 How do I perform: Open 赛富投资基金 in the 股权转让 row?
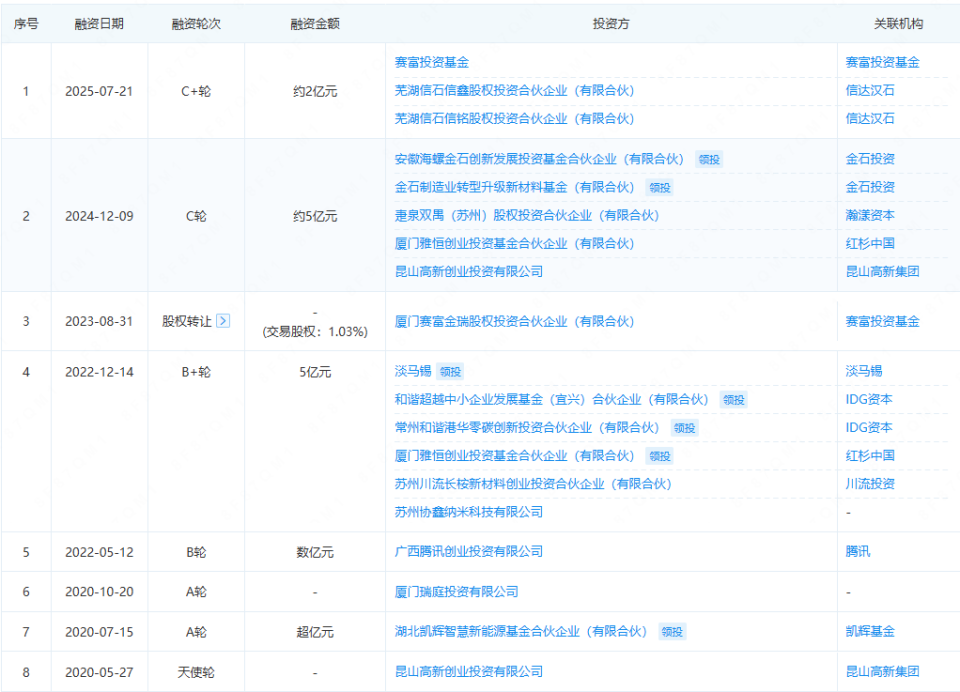[882, 322]
